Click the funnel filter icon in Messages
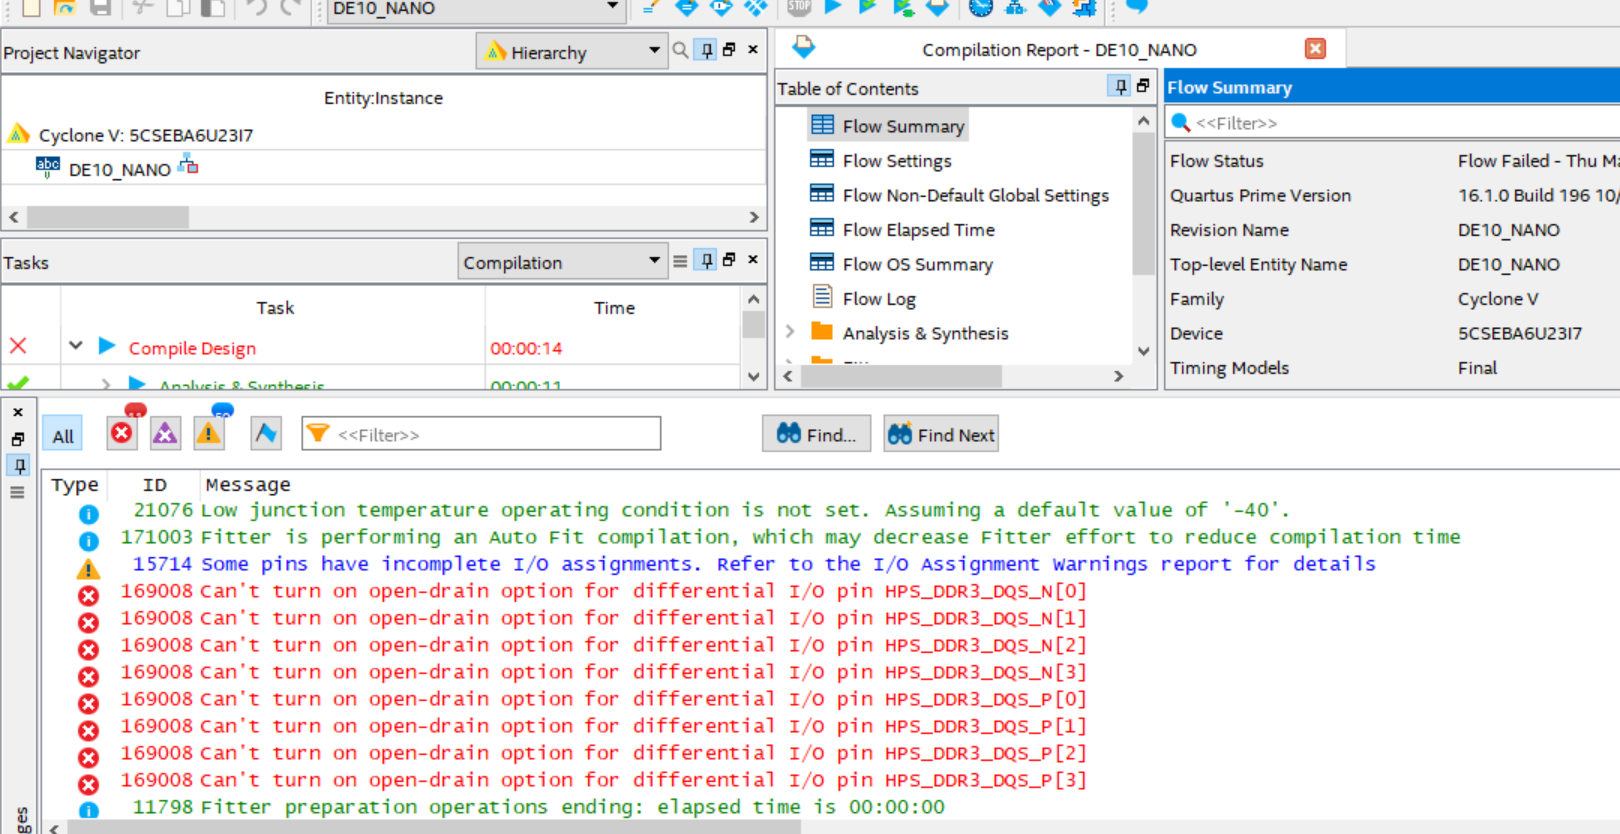 click(x=318, y=433)
